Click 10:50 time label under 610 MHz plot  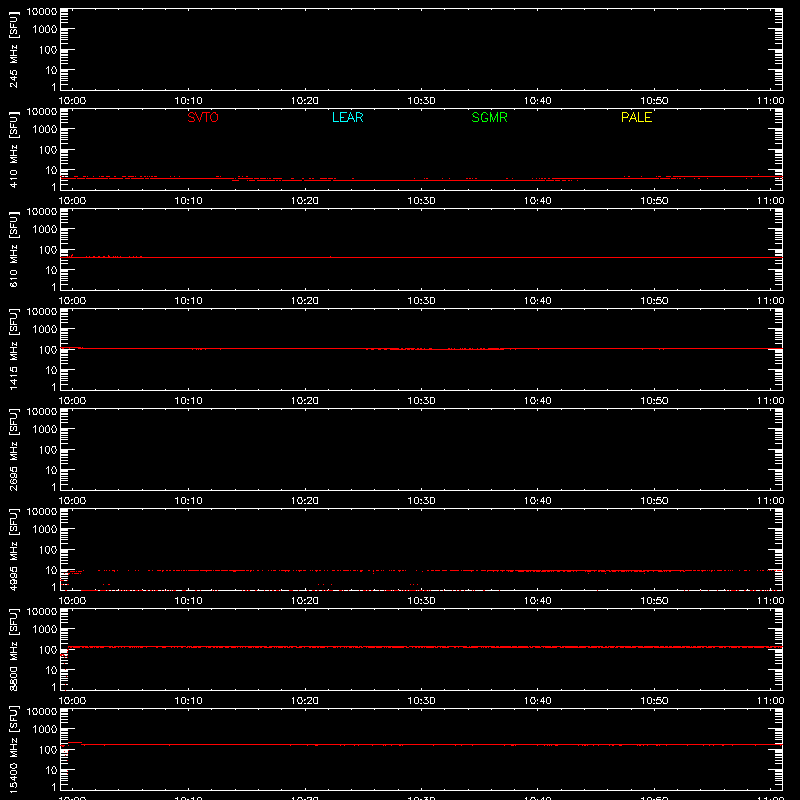point(654,301)
